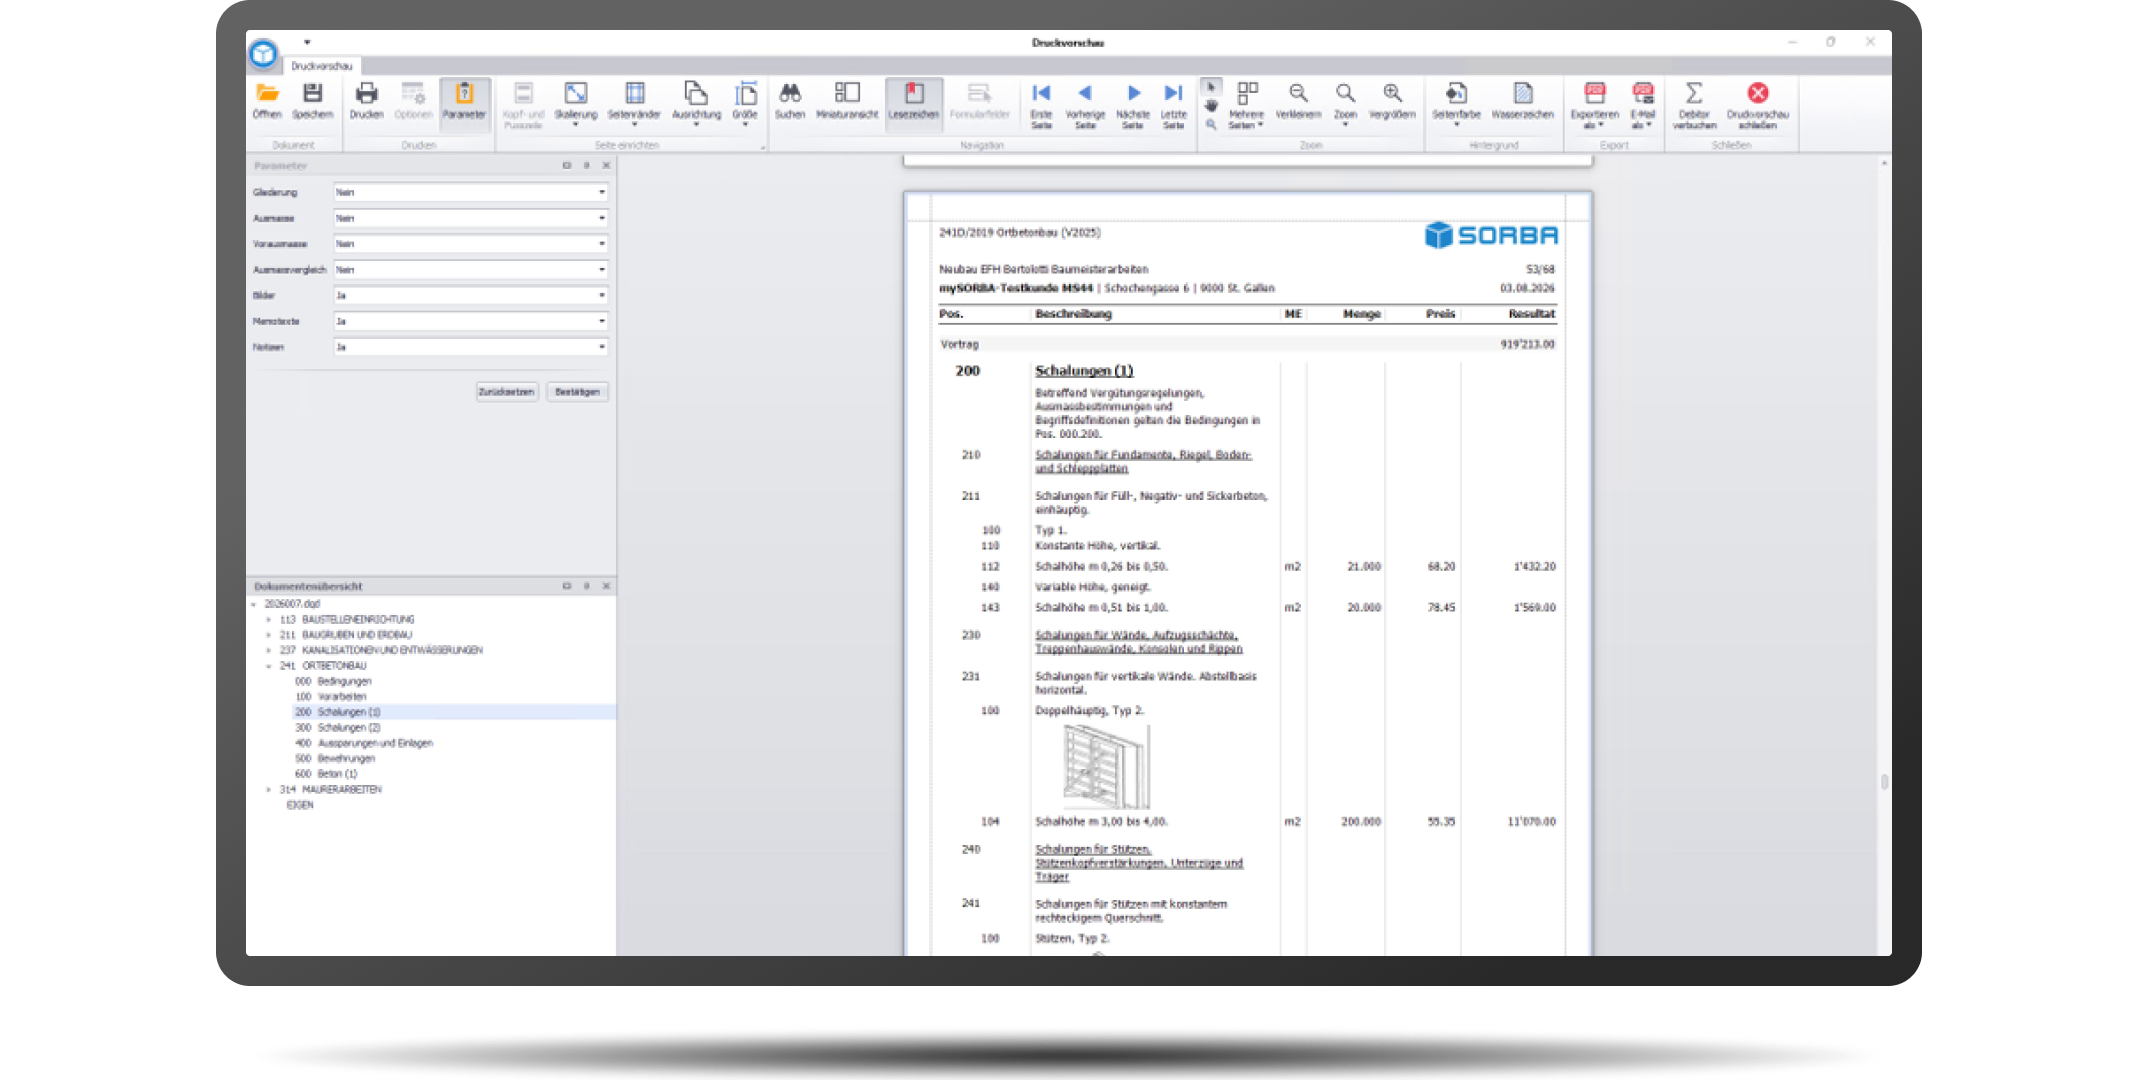
Task: Select 400 Aussparungen und Einlagen
Action: [x=364, y=743]
